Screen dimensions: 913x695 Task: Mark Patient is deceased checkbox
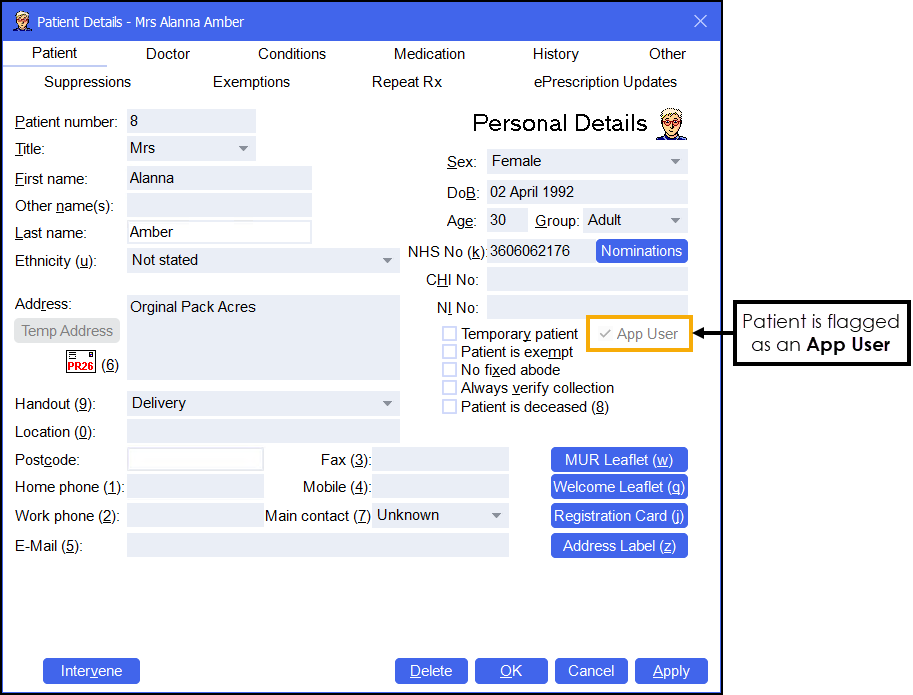click(450, 407)
